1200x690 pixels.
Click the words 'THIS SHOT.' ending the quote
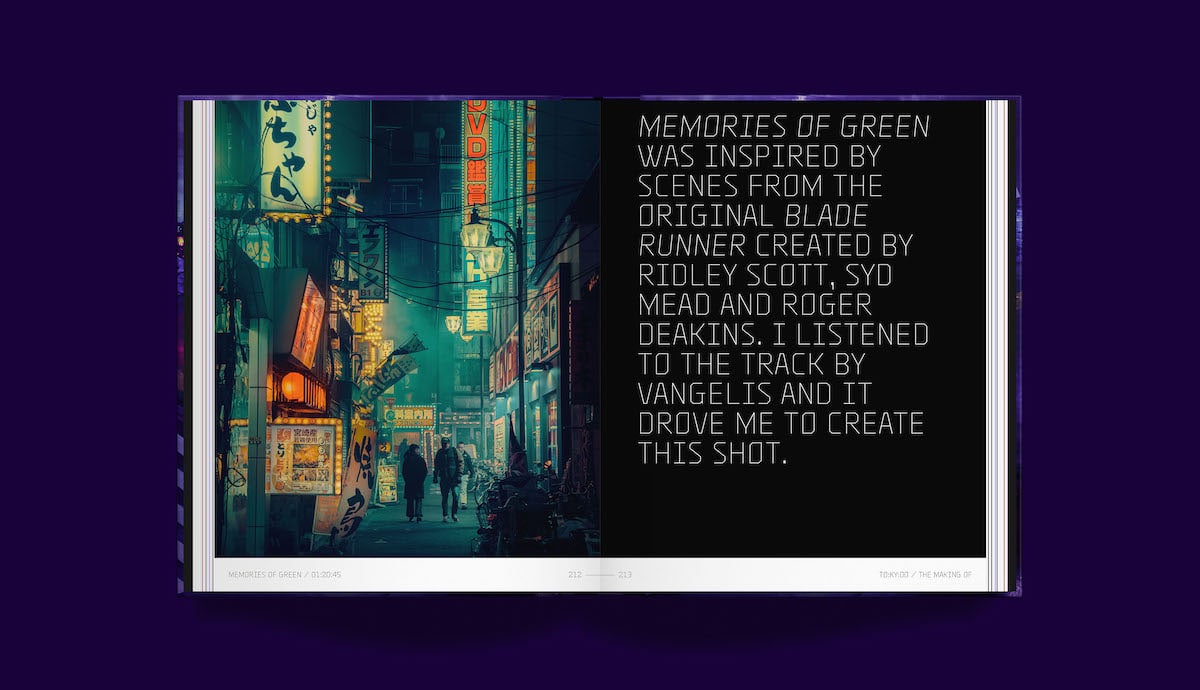click(713, 453)
